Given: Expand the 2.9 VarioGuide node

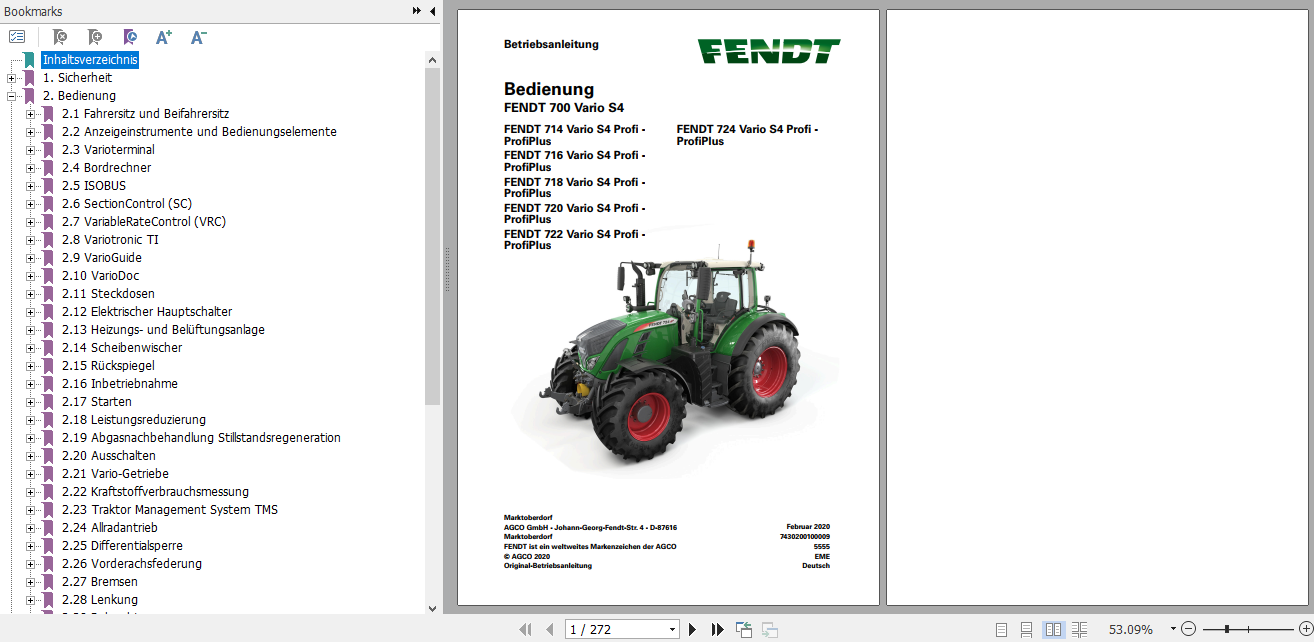Looking at the screenshot, I should click(x=31, y=258).
